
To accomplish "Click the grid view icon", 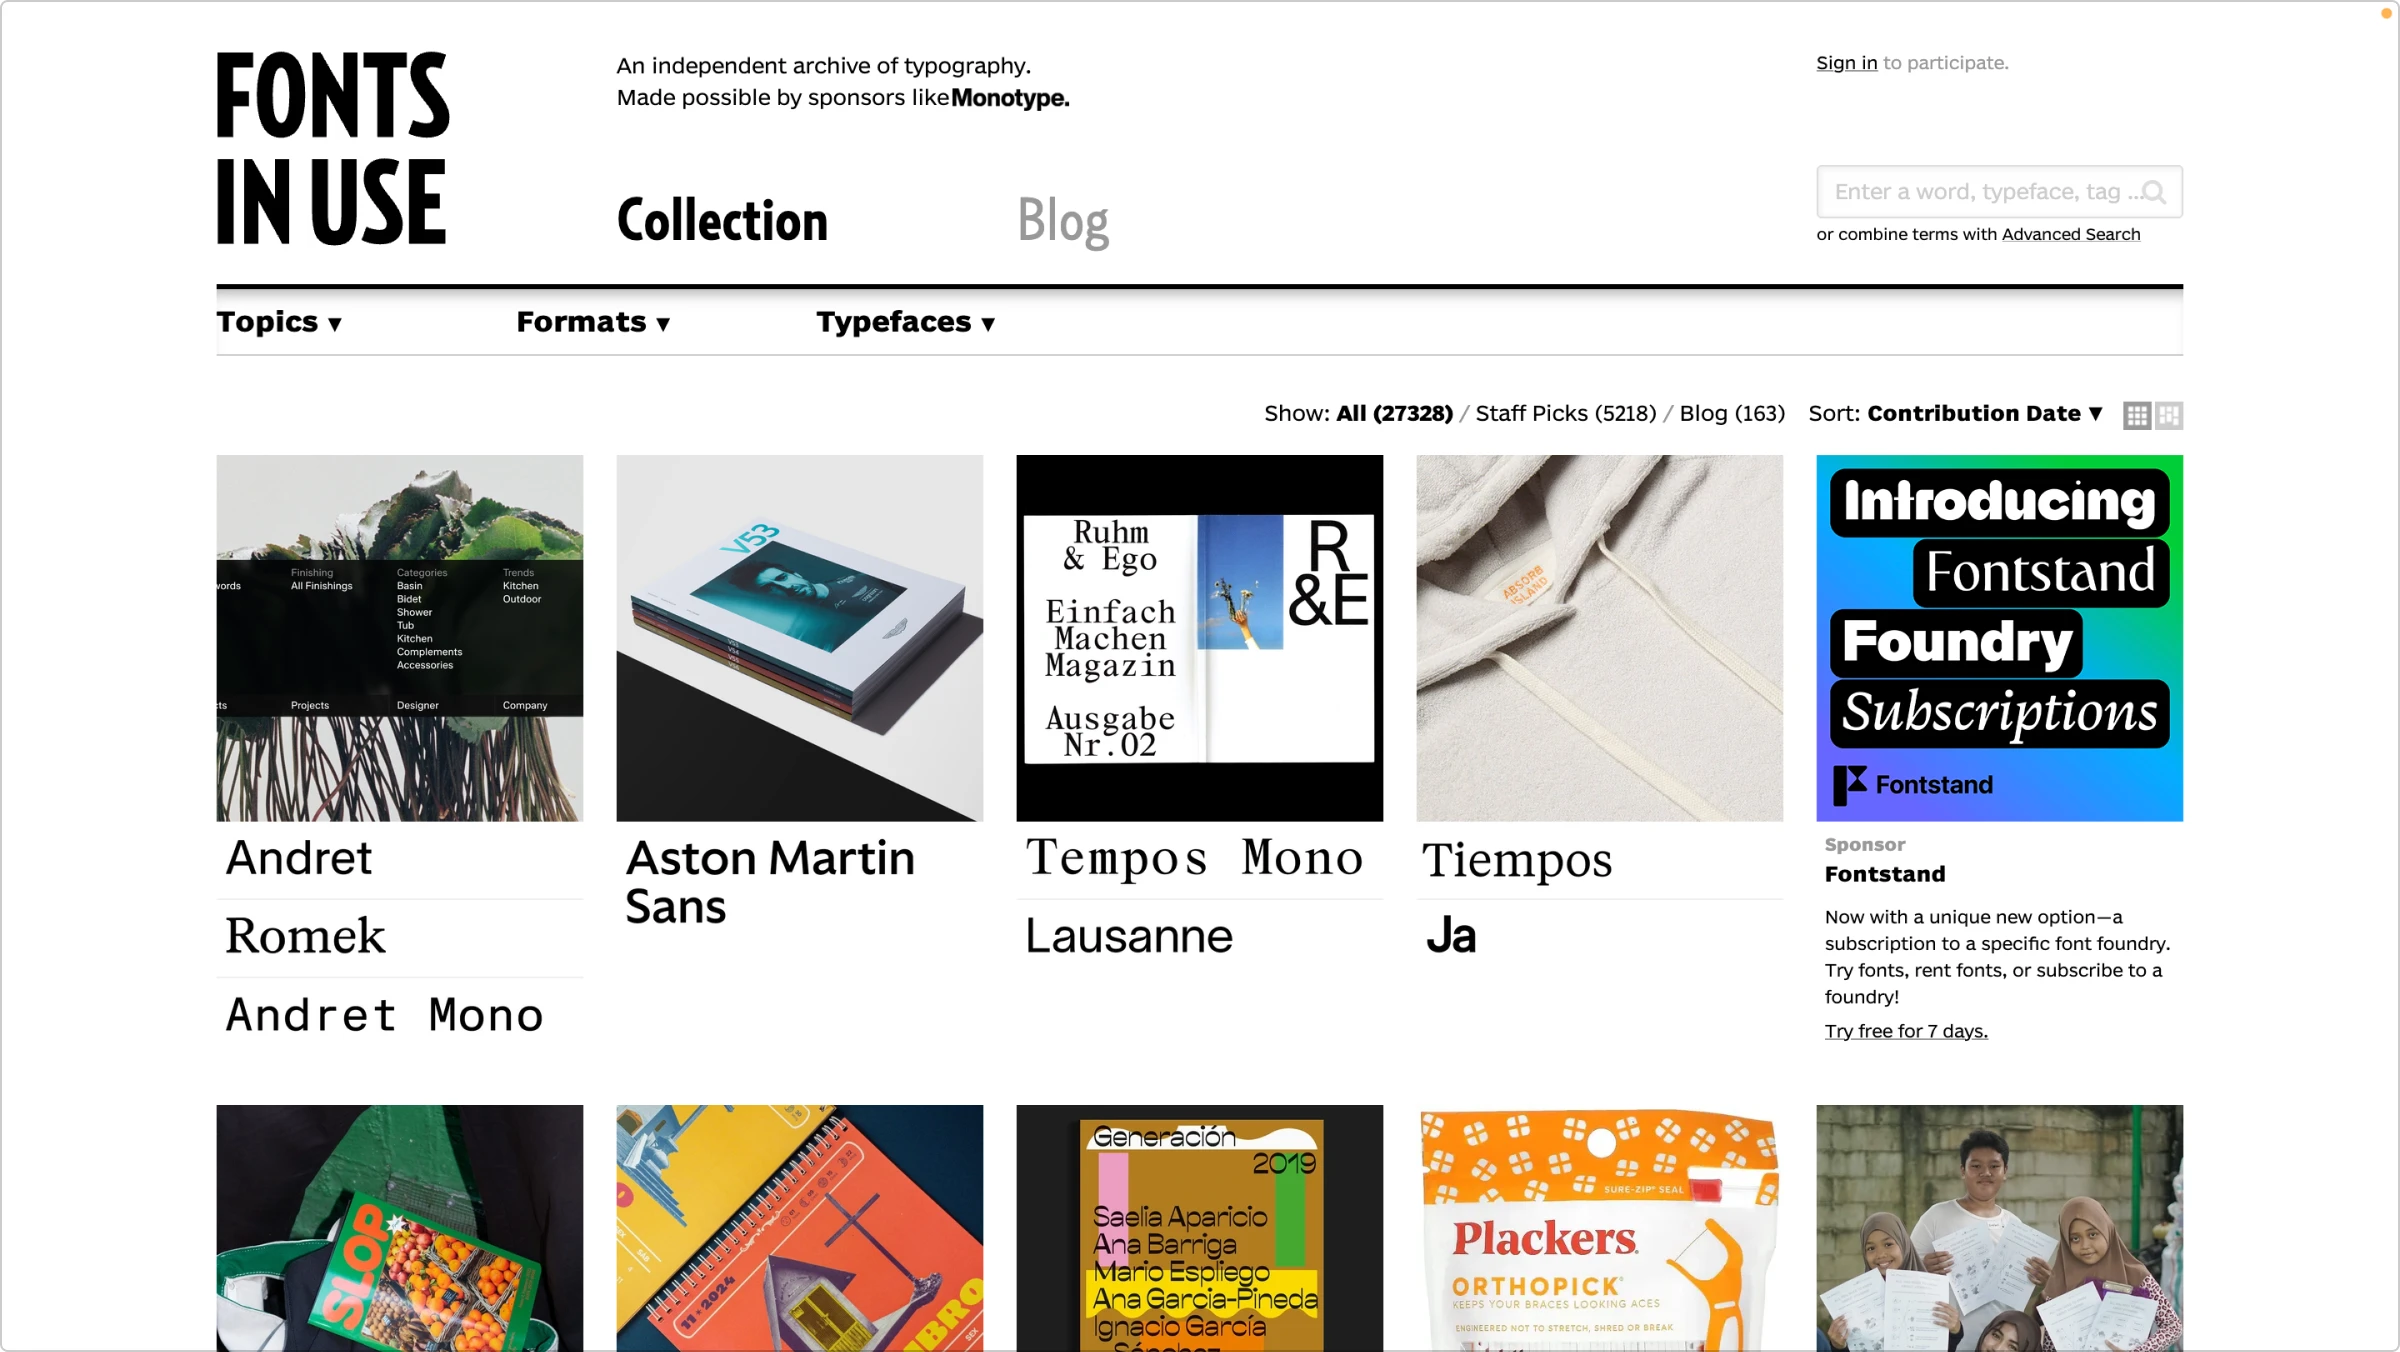I will (x=2138, y=414).
